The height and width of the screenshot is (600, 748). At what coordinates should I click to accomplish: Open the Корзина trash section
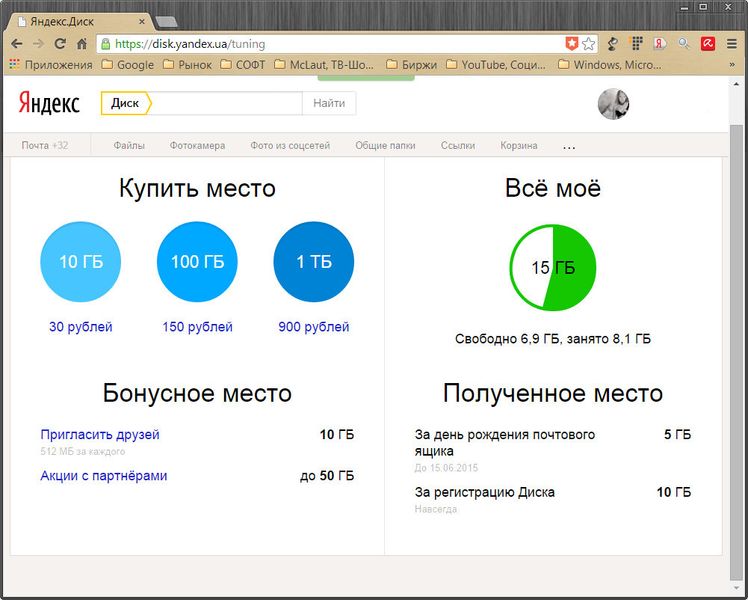[519, 145]
